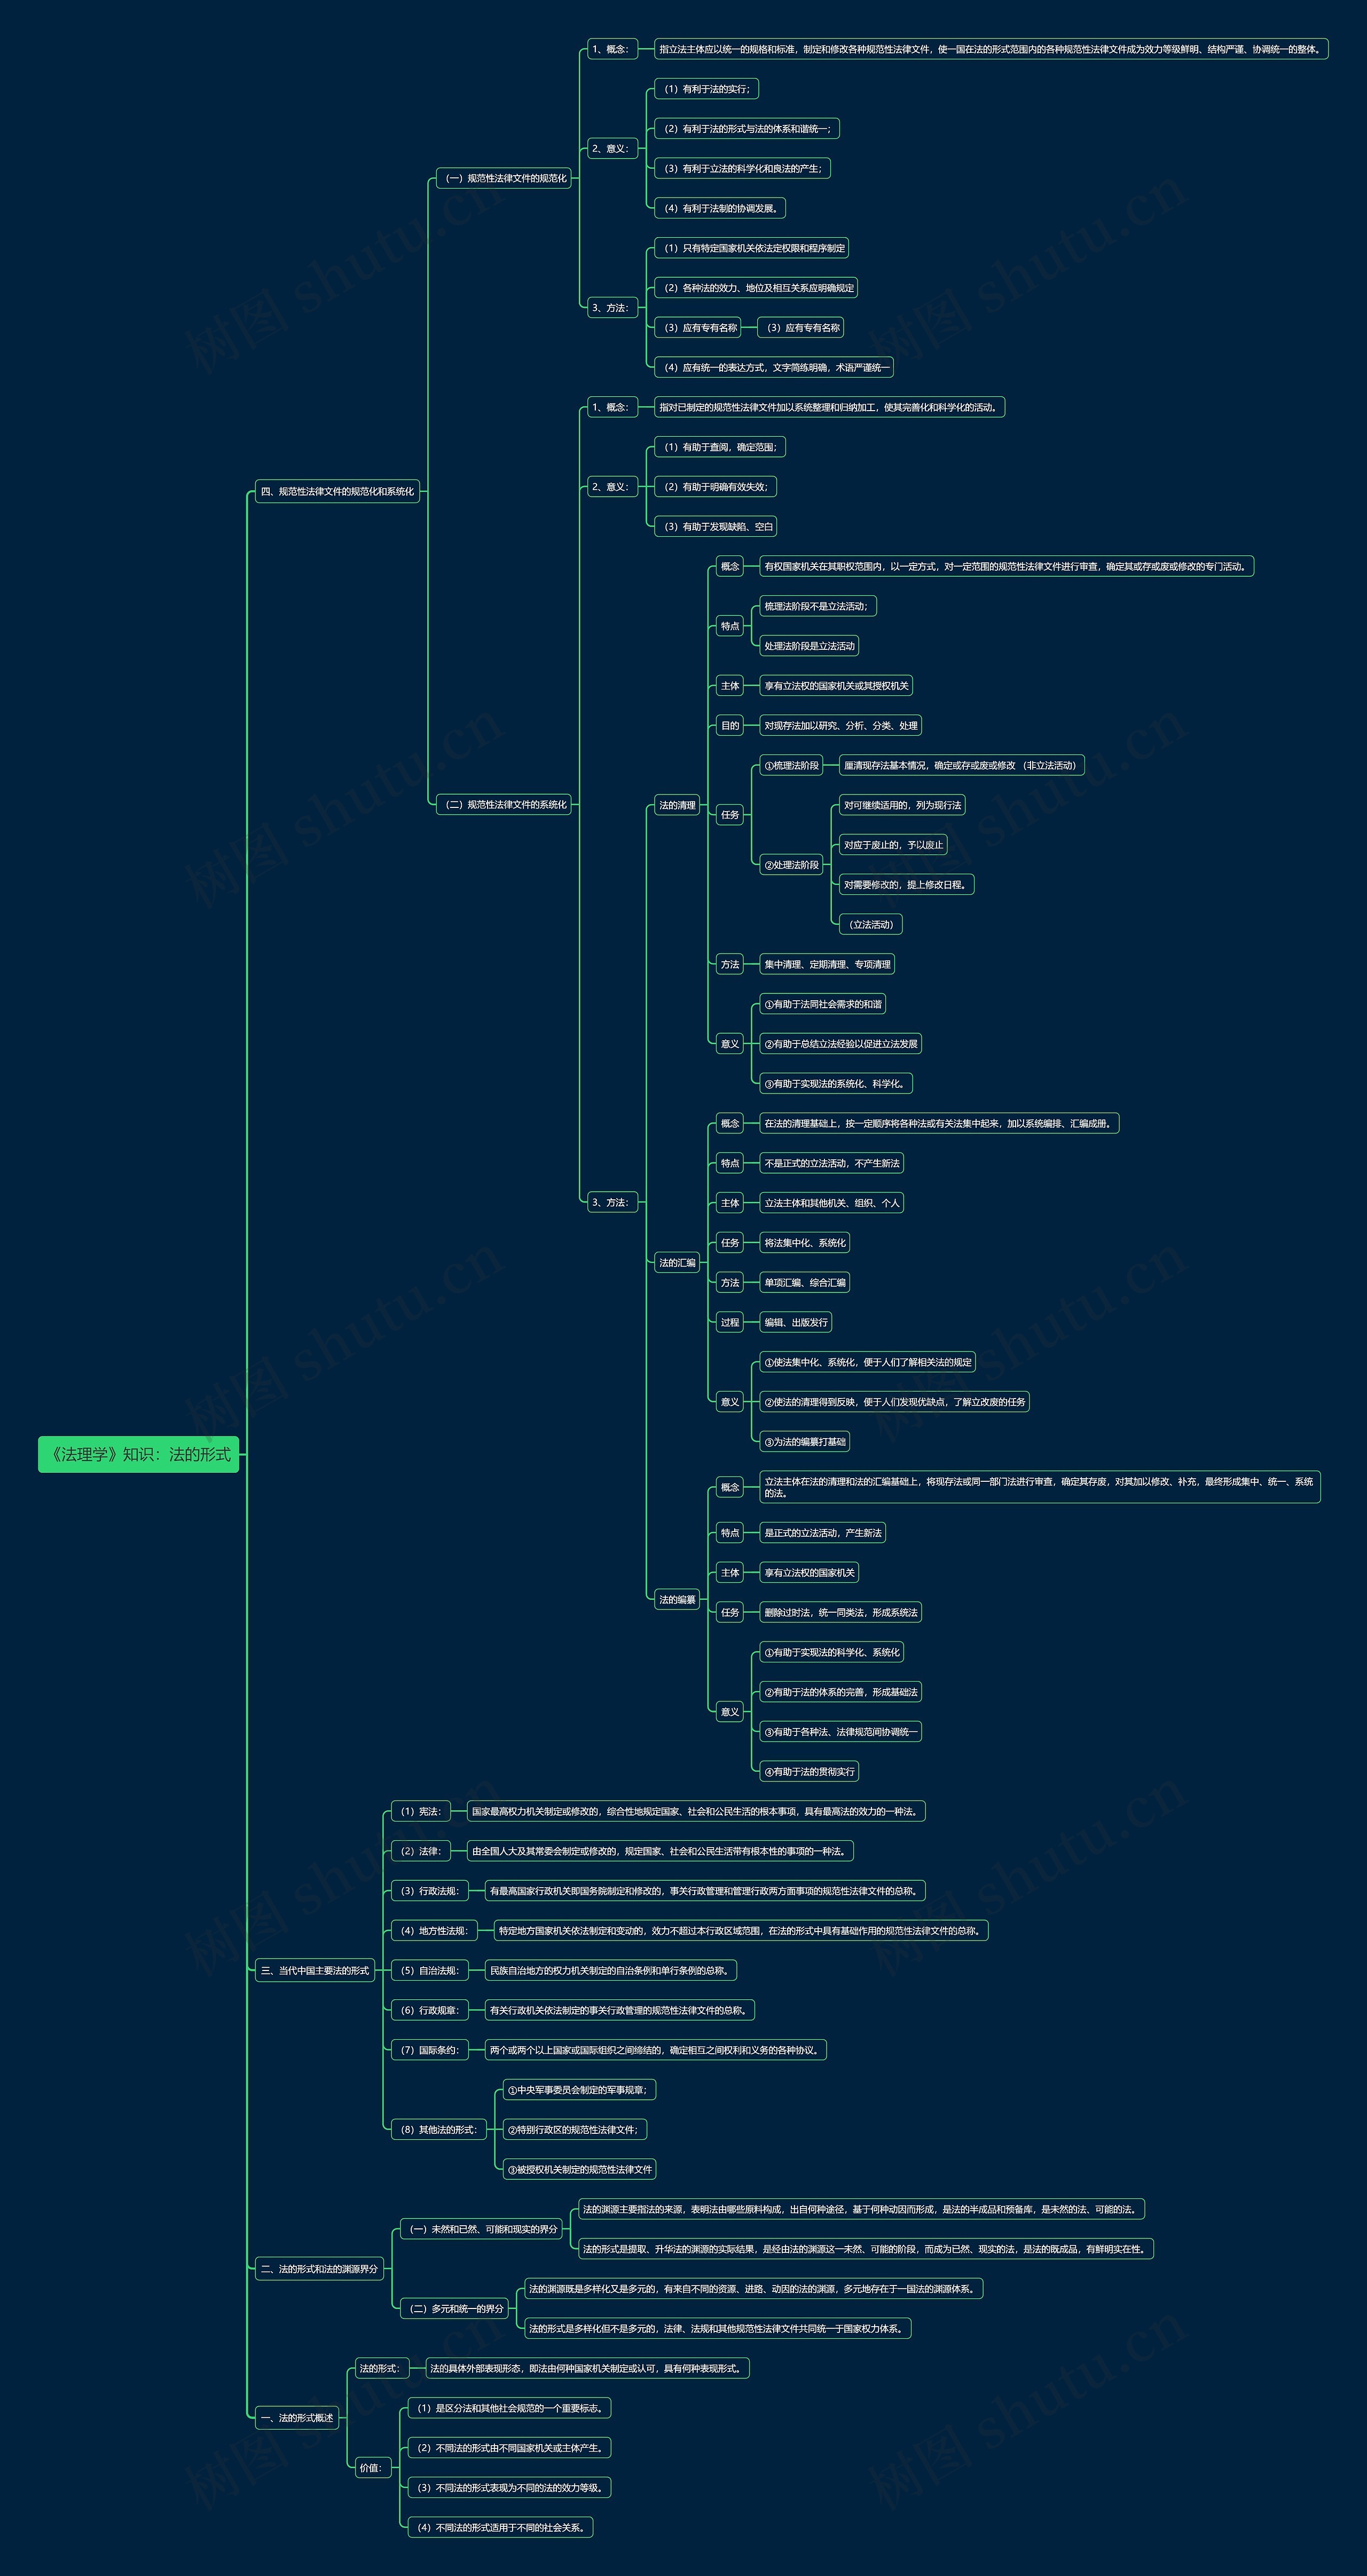Click the (8) 其他法的形式: node
The image size is (1367, 2576).
[438, 2129]
